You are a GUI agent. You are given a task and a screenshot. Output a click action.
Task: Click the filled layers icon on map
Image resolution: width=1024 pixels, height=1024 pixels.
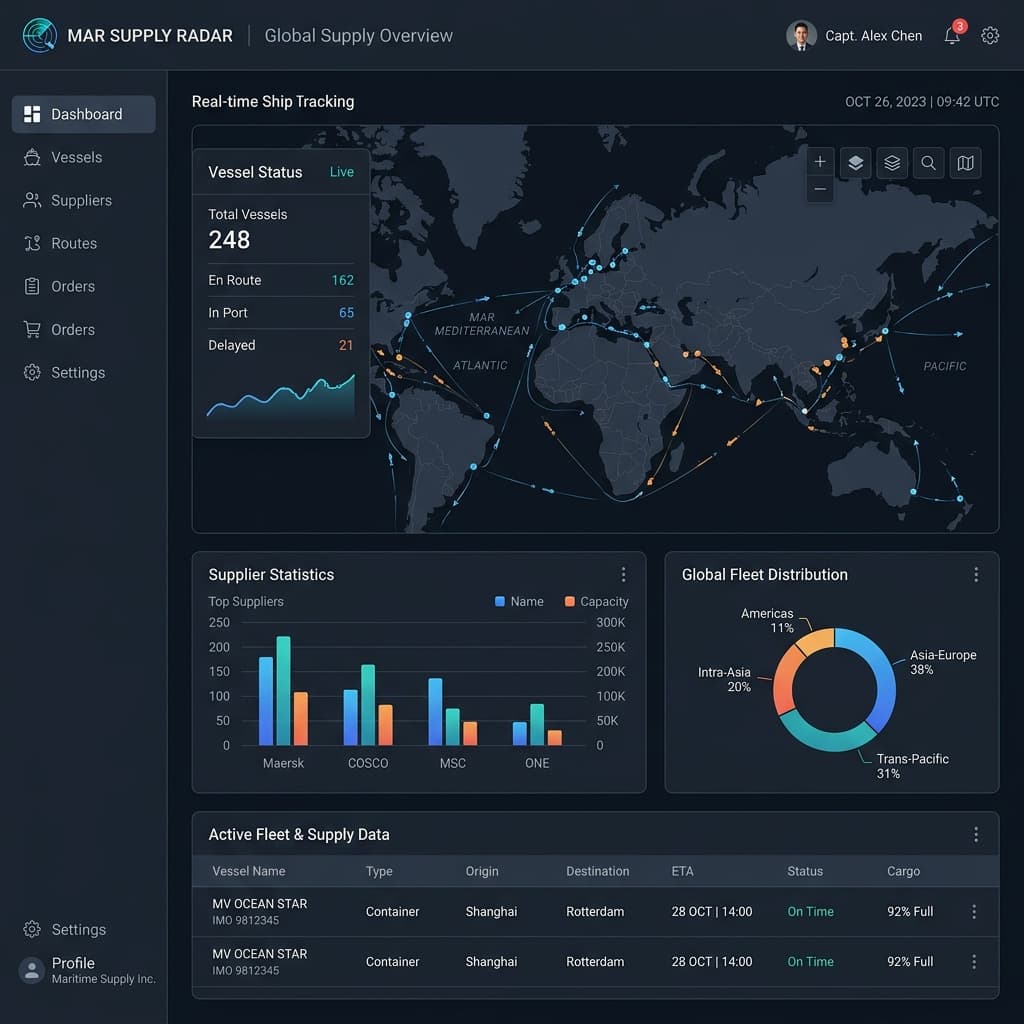point(856,163)
